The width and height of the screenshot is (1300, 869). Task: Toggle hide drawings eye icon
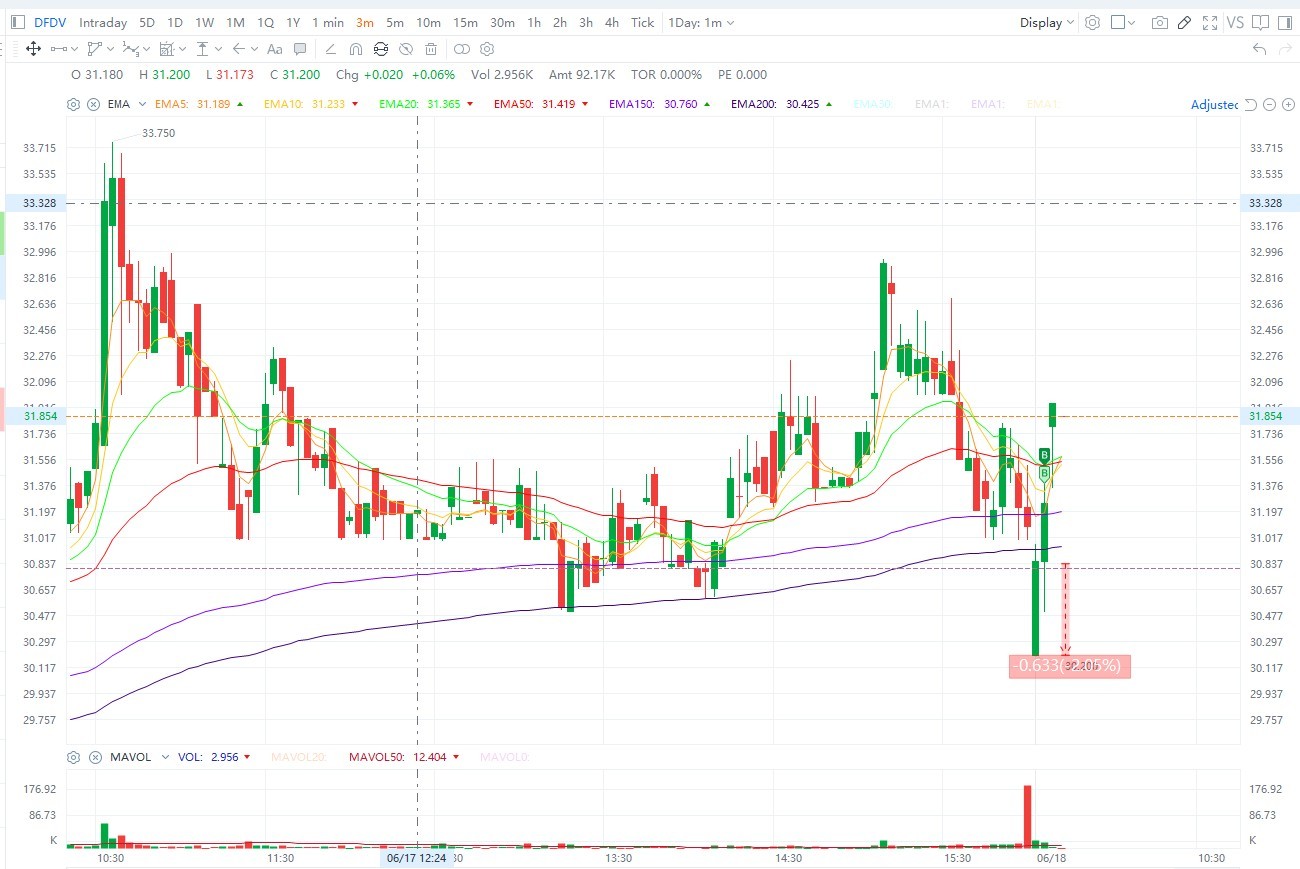tap(406, 48)
